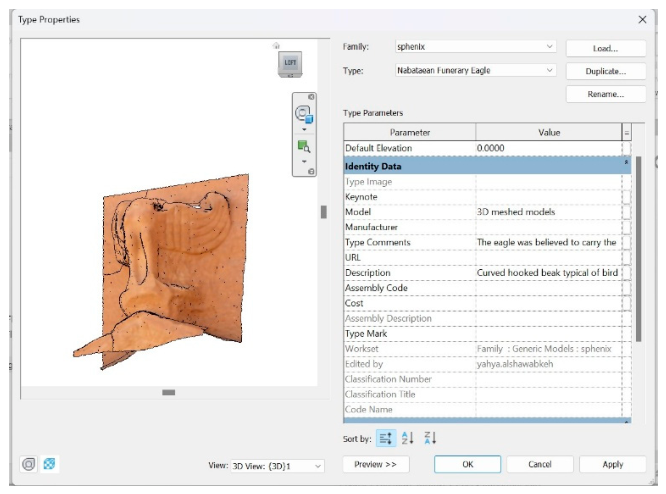The height and width of the screenshot is (494, 666).
Task: Open the Steering Wheels navigation tool
Action: point(304,114)
